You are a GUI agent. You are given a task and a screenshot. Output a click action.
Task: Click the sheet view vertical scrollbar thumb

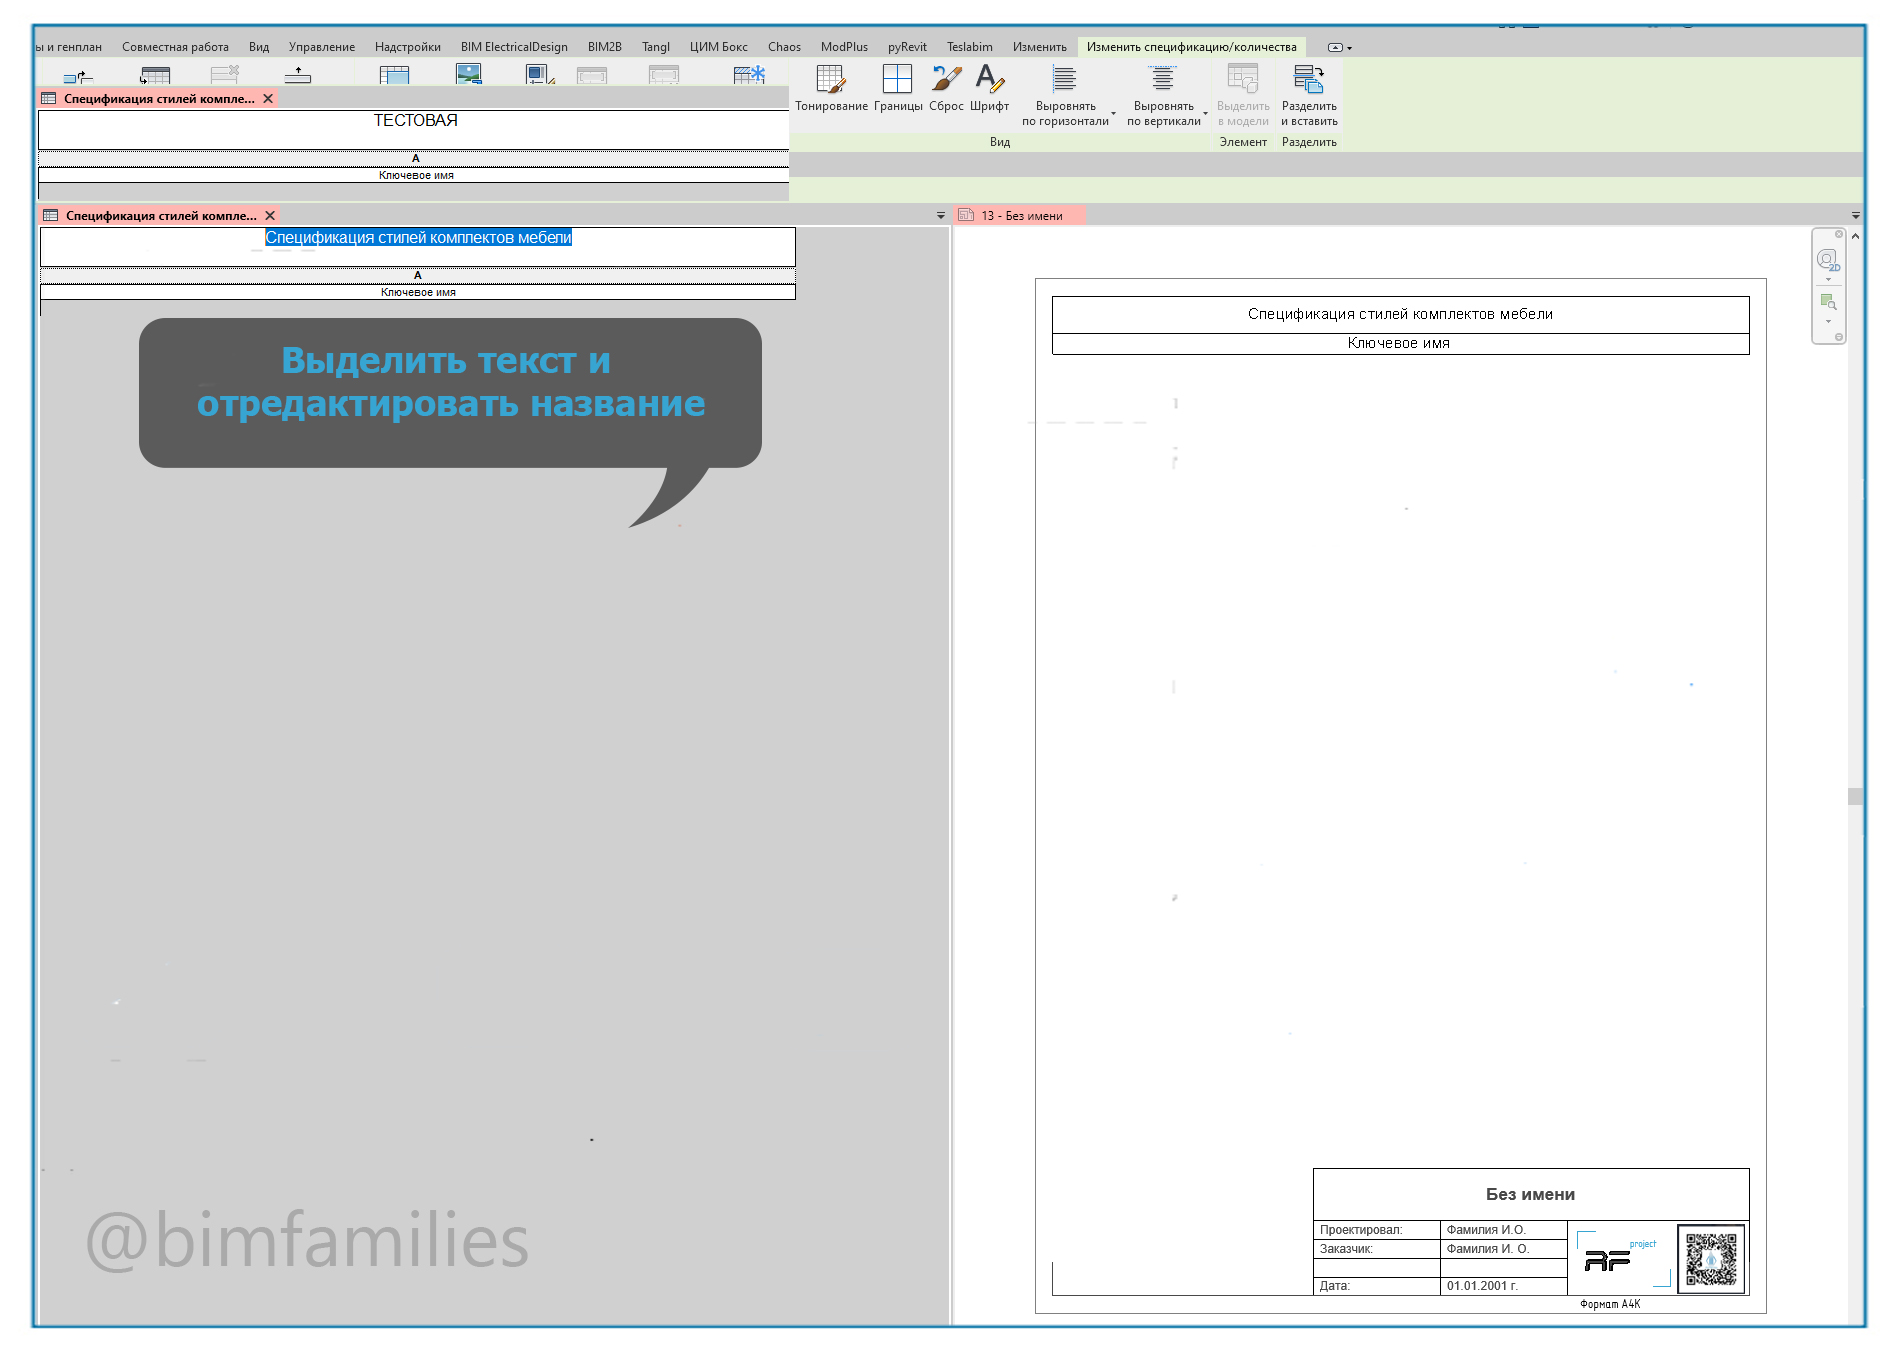(x=1855, y=796)
